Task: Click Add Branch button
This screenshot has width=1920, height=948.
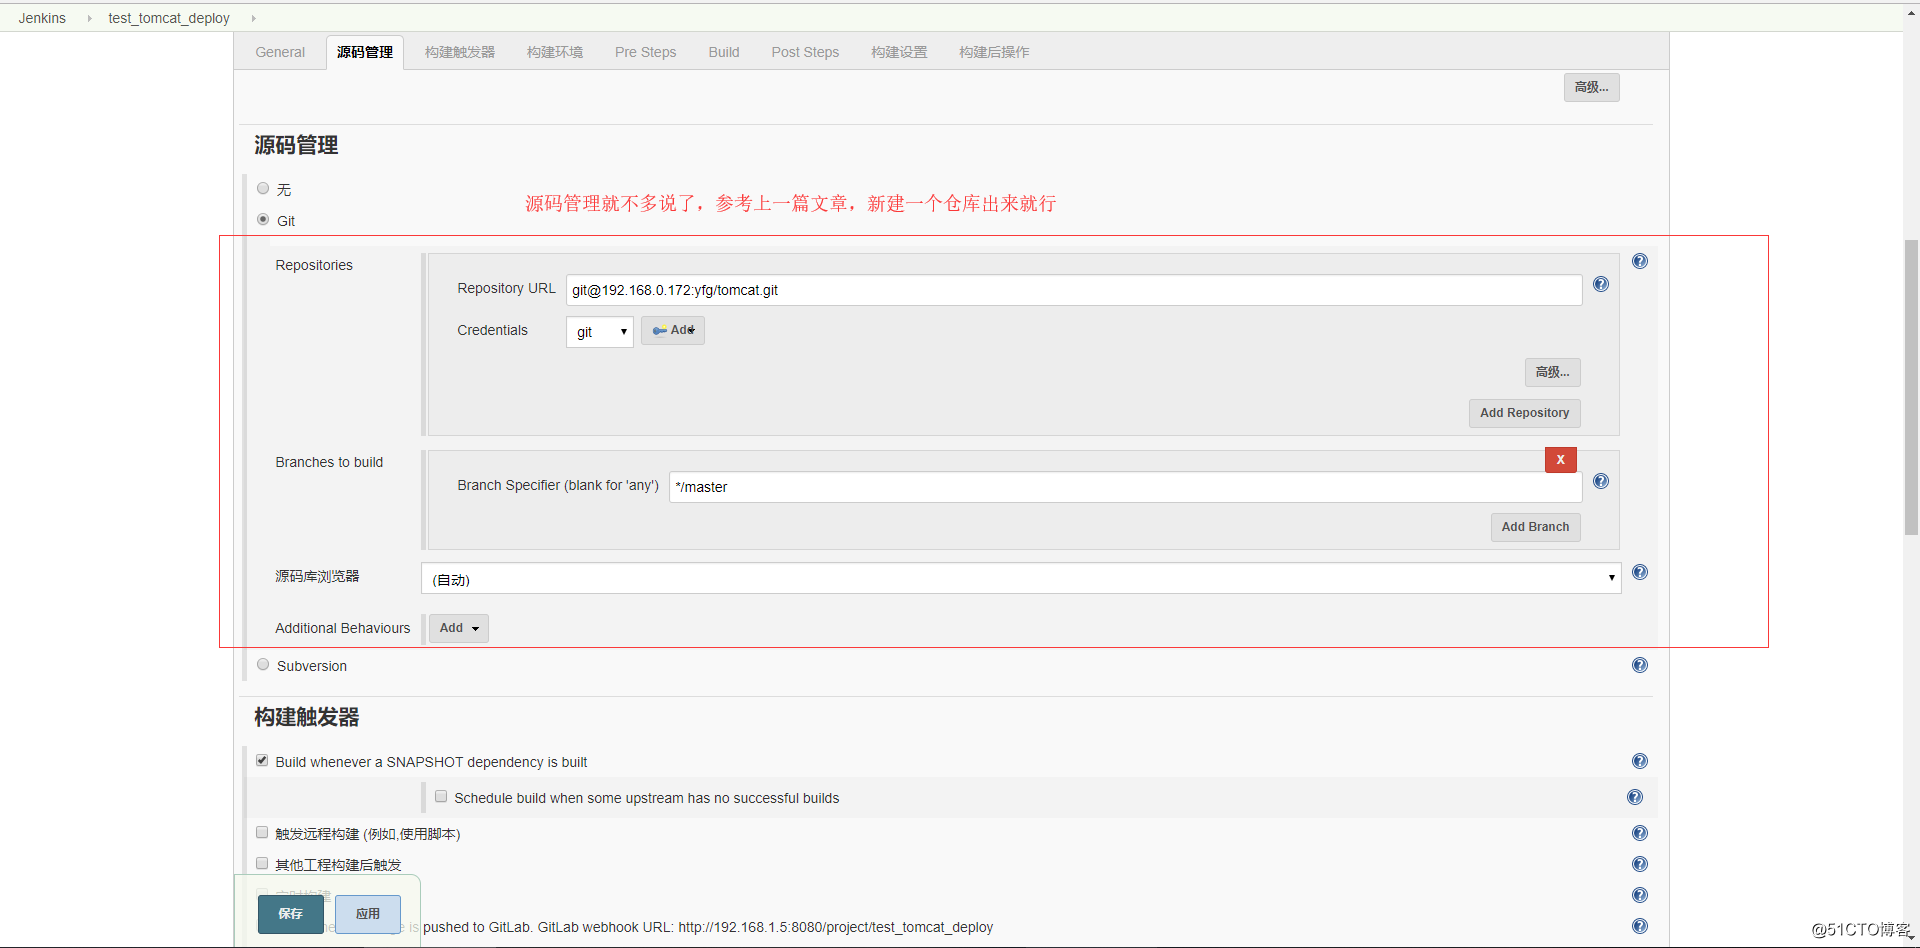Action: click(x=1536, y=527)
